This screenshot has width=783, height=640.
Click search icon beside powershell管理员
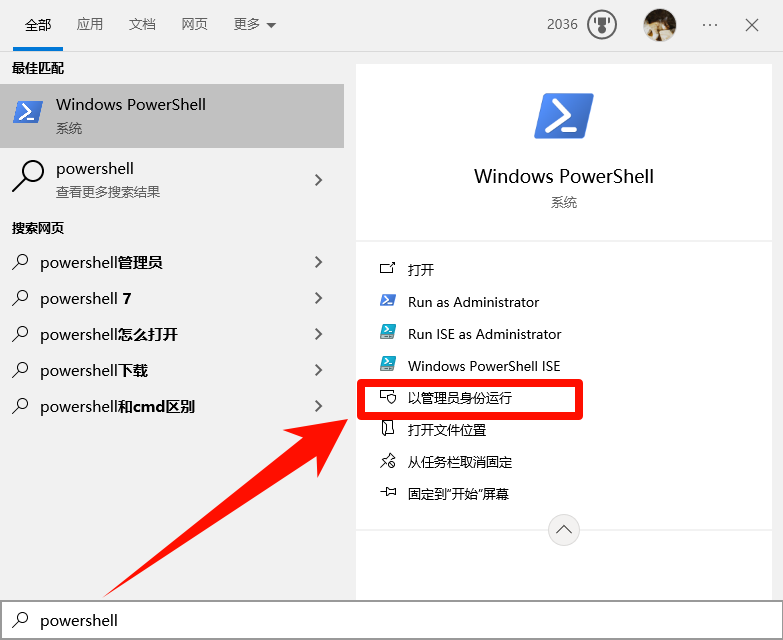(20, 262)
